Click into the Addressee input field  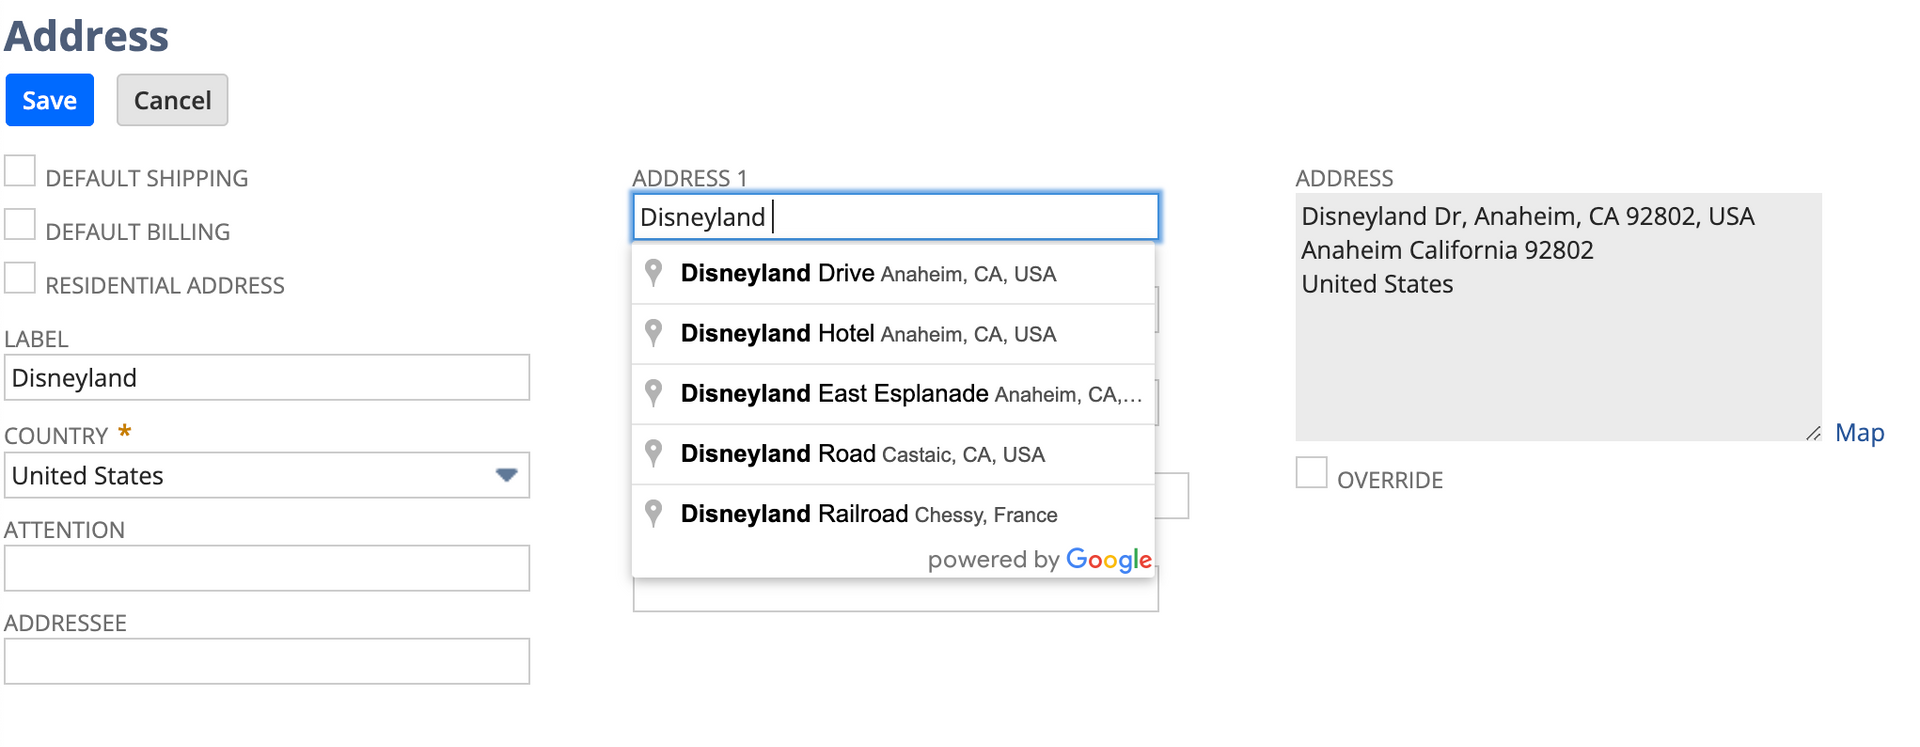(x=267, y=661)
